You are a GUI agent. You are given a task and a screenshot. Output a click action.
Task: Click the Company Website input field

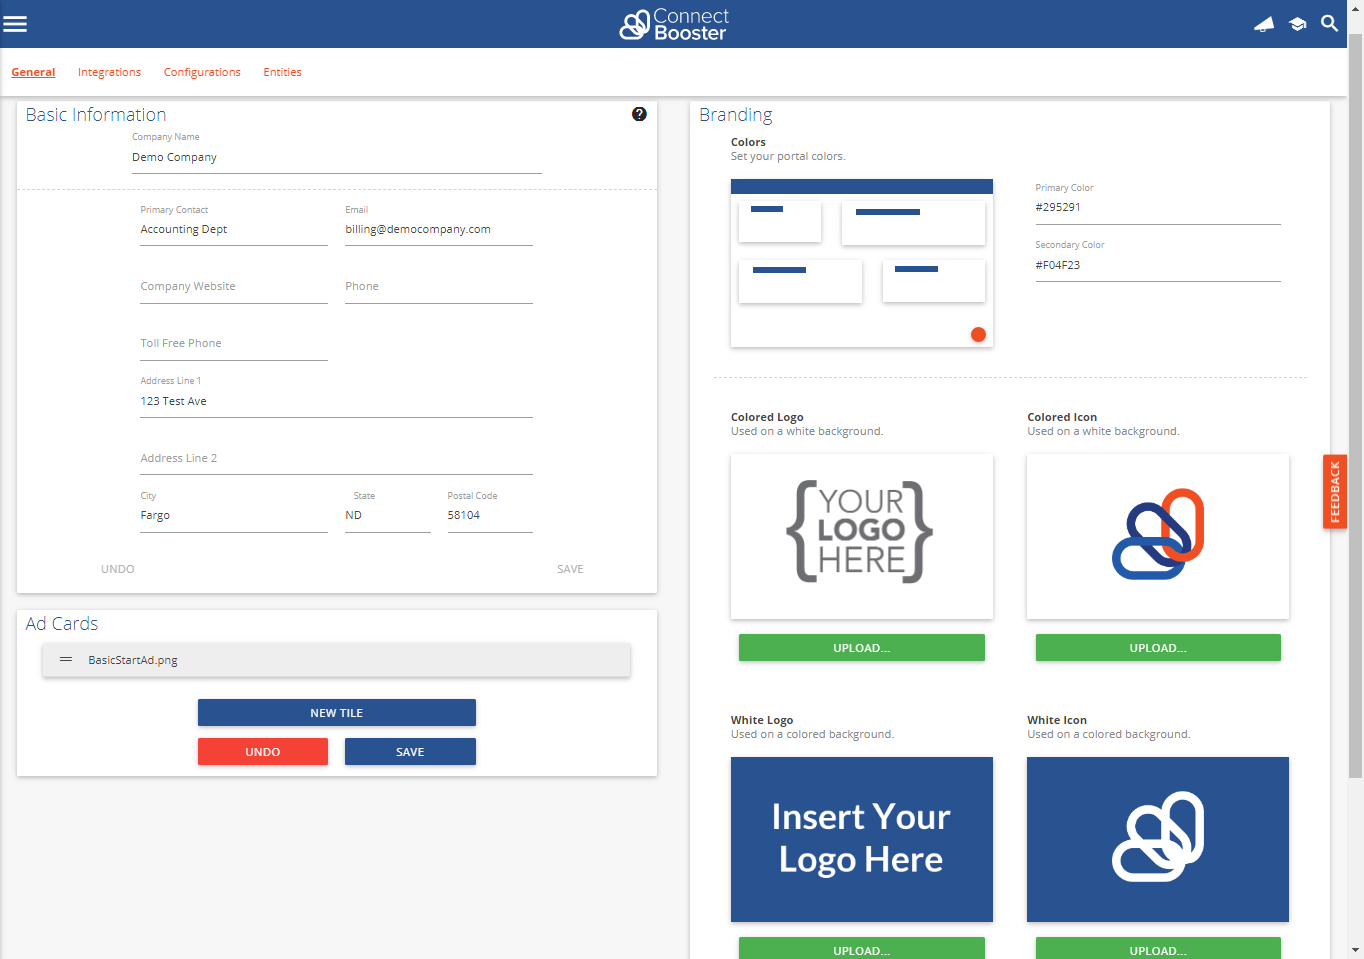tap(233, 287)
